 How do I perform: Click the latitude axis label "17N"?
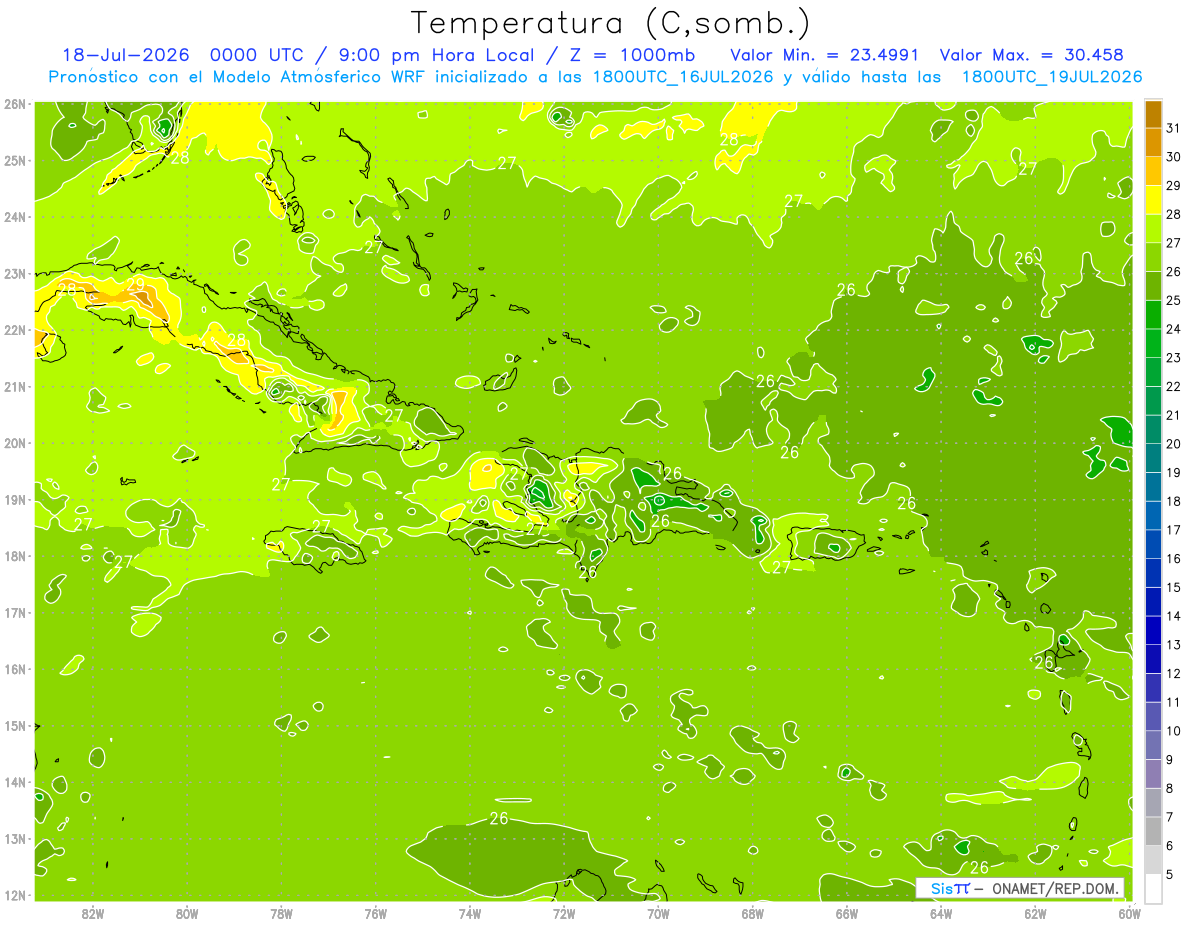pos(14,613)
